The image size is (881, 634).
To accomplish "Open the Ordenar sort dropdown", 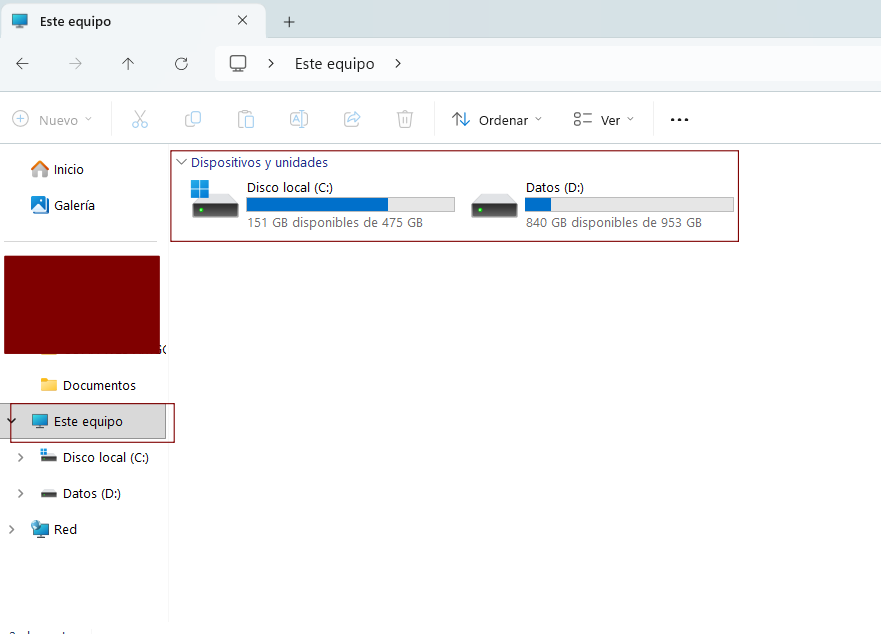I will (x=497, y=120).
